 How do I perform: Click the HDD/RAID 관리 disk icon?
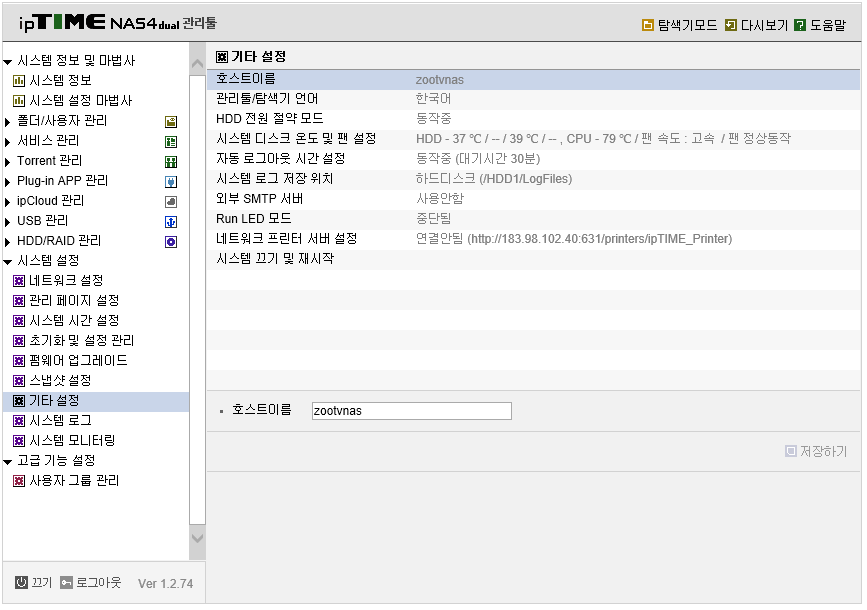[x=171, y=242]
